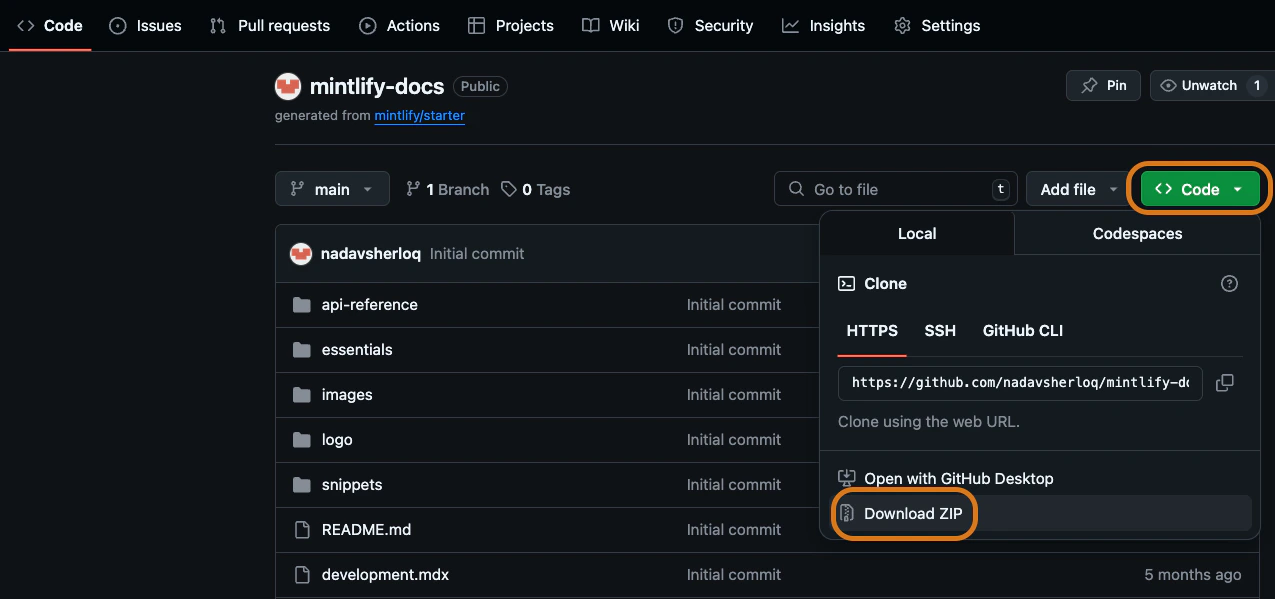Open Initial commit link in snippets row
This screenshot has width=1275, height=599.
[734, 485]
